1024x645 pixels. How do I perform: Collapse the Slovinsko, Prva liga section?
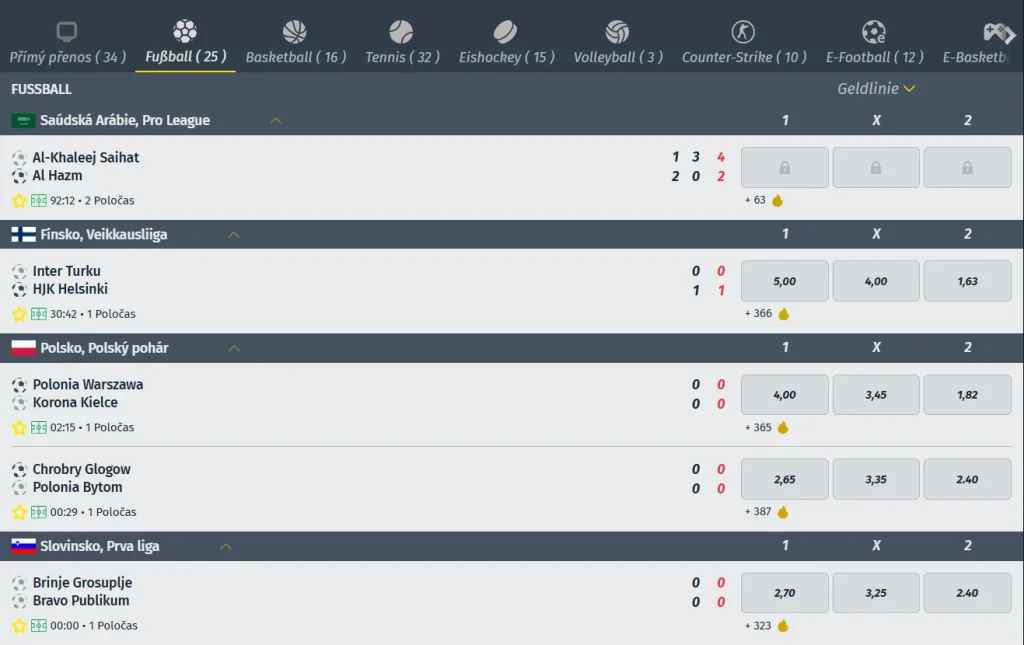pyautogui.click(x=226, y=546)
